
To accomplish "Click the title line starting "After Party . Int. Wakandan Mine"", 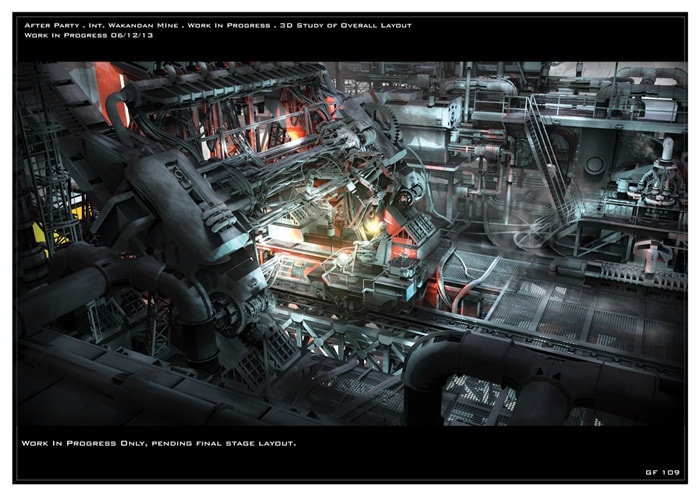I will coord(218,25).
